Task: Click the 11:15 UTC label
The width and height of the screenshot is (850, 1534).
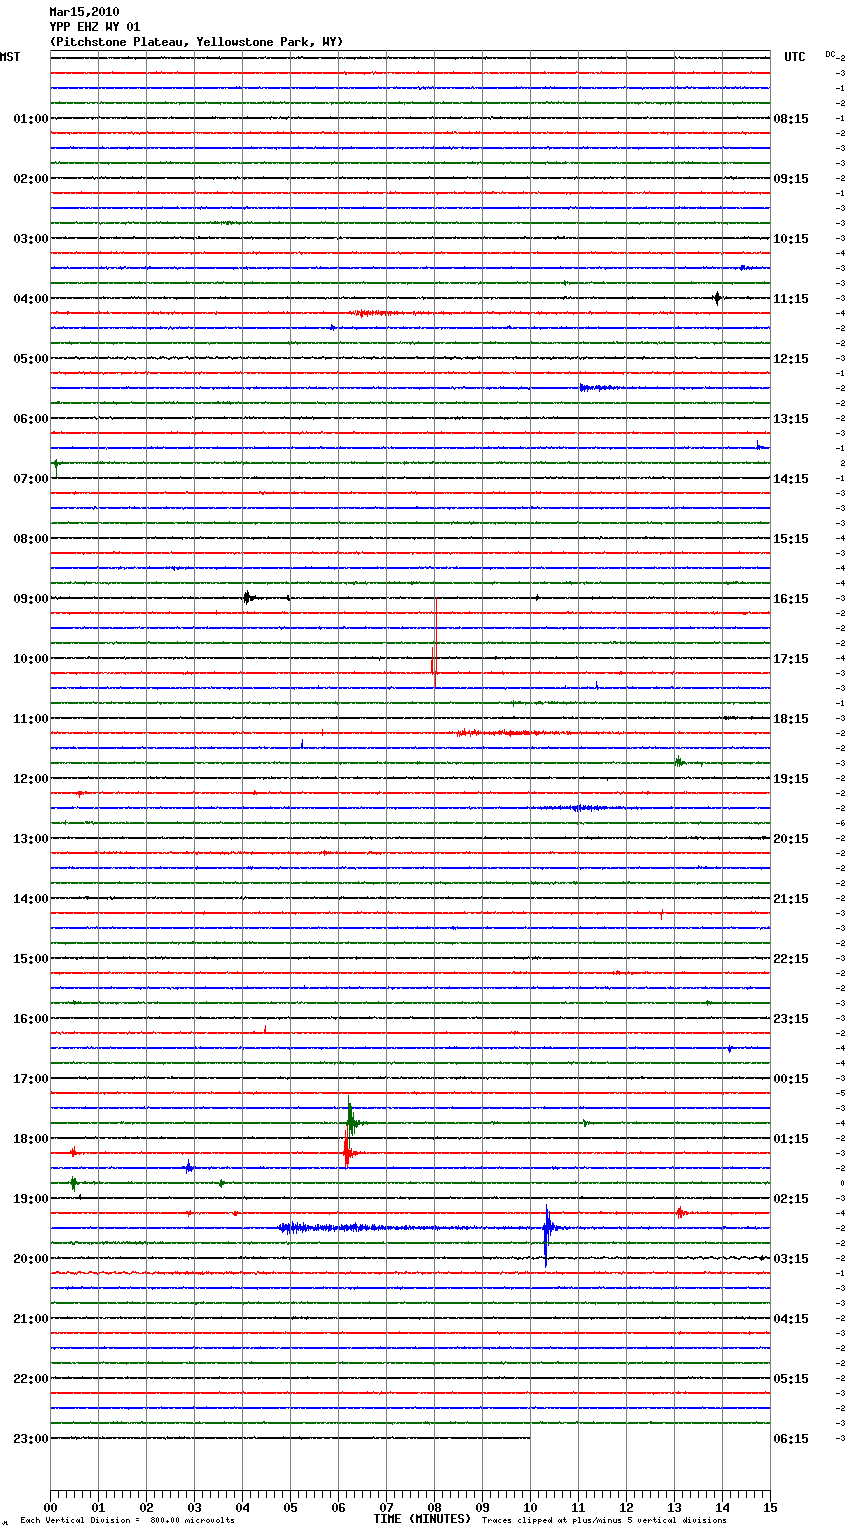Action: 791,299
